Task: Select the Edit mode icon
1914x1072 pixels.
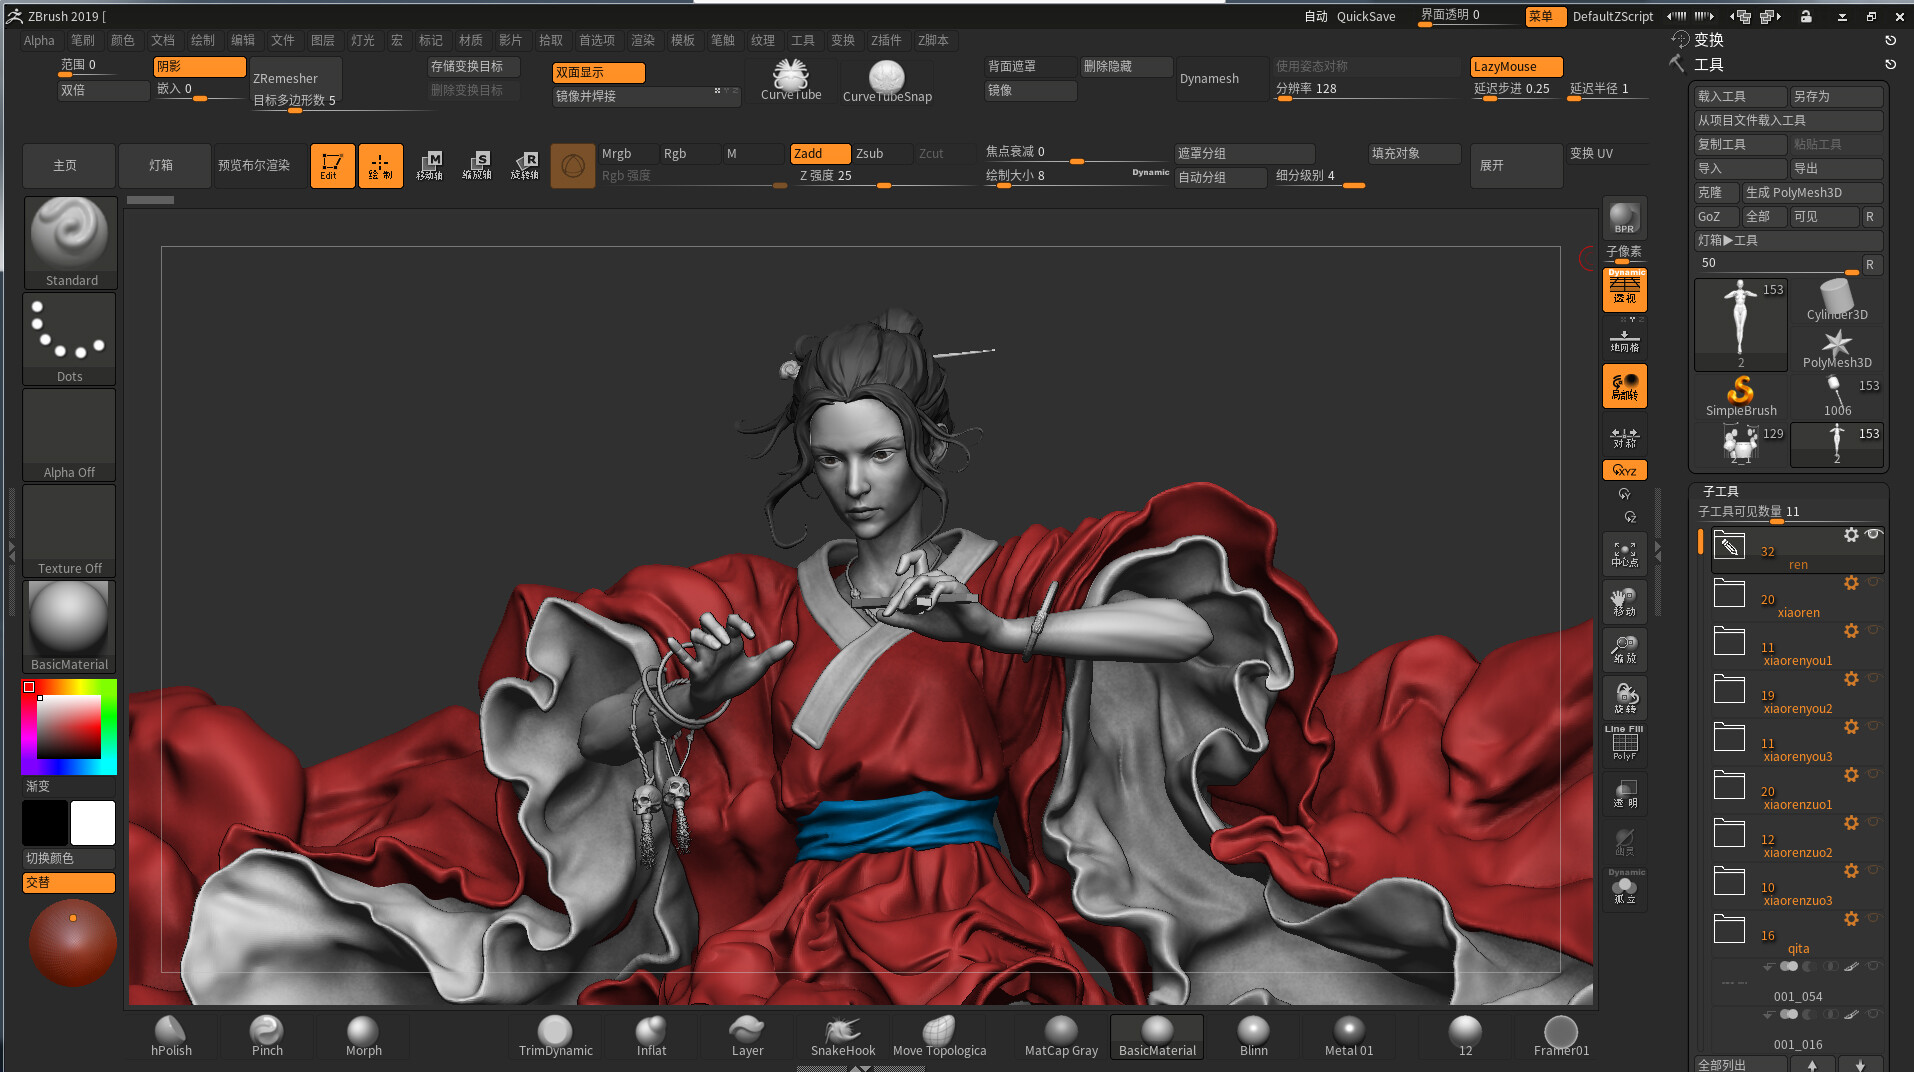Action: click(332, 165)
